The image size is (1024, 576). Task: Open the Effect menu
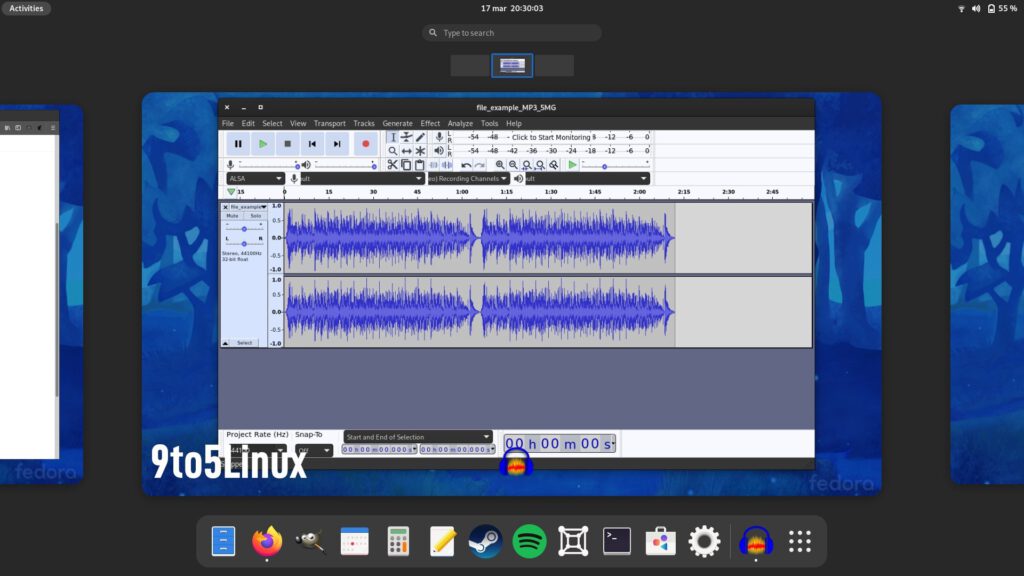(x=430, y=123)
